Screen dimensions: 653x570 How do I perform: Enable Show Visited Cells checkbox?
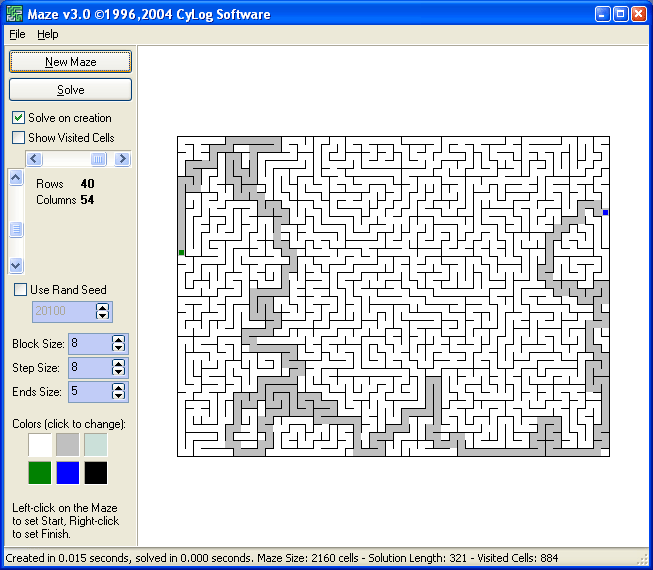pyautogui.click(x=18, y=137)
